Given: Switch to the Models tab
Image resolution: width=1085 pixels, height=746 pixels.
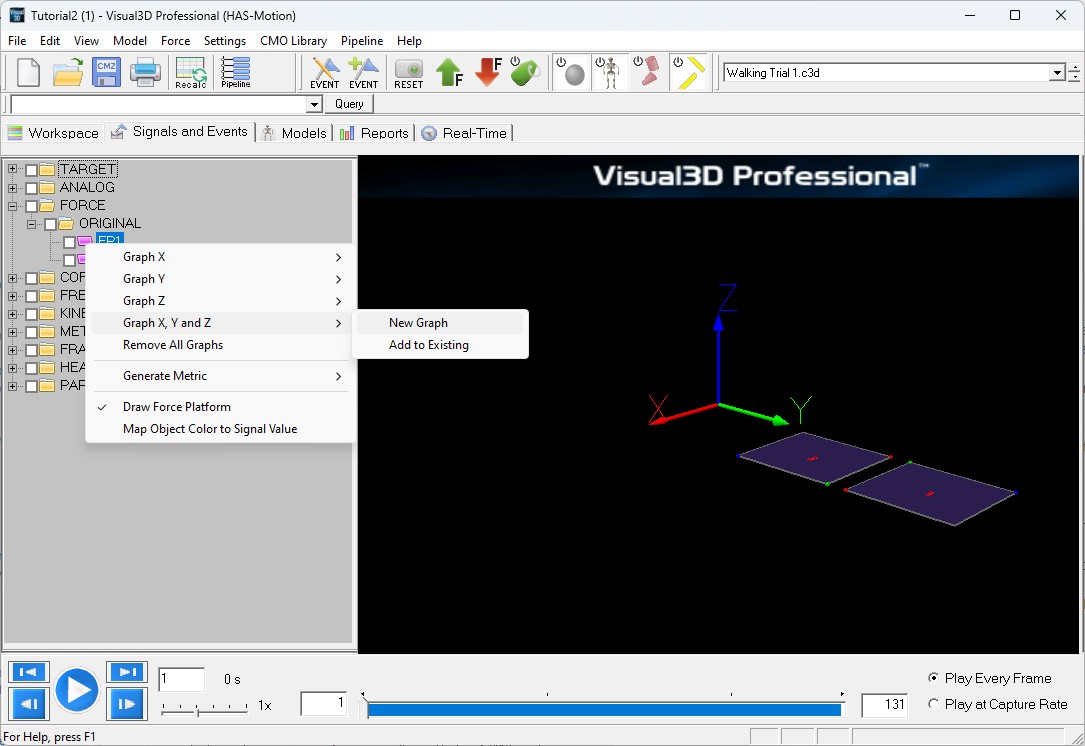Looking at the screenshot, I should [295, 133].
